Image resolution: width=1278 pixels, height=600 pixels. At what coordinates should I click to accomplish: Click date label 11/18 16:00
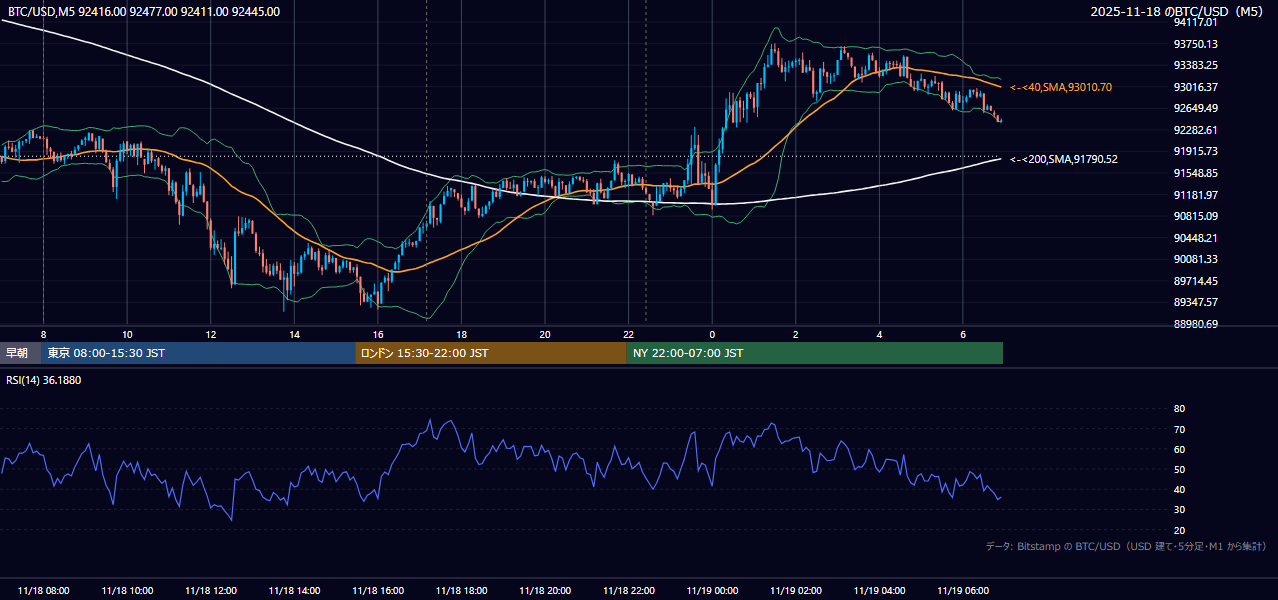378,591
